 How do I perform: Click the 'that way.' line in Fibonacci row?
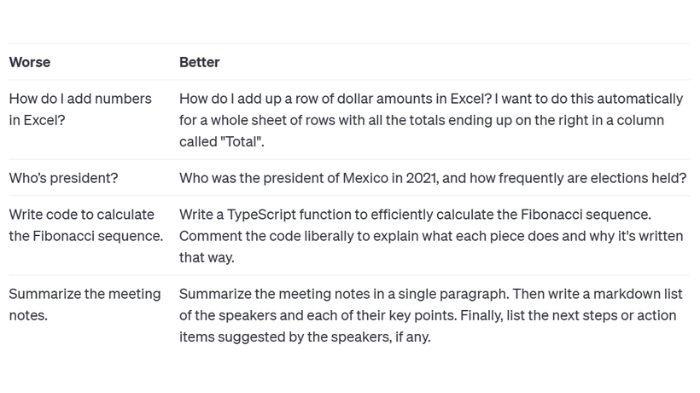207,257
